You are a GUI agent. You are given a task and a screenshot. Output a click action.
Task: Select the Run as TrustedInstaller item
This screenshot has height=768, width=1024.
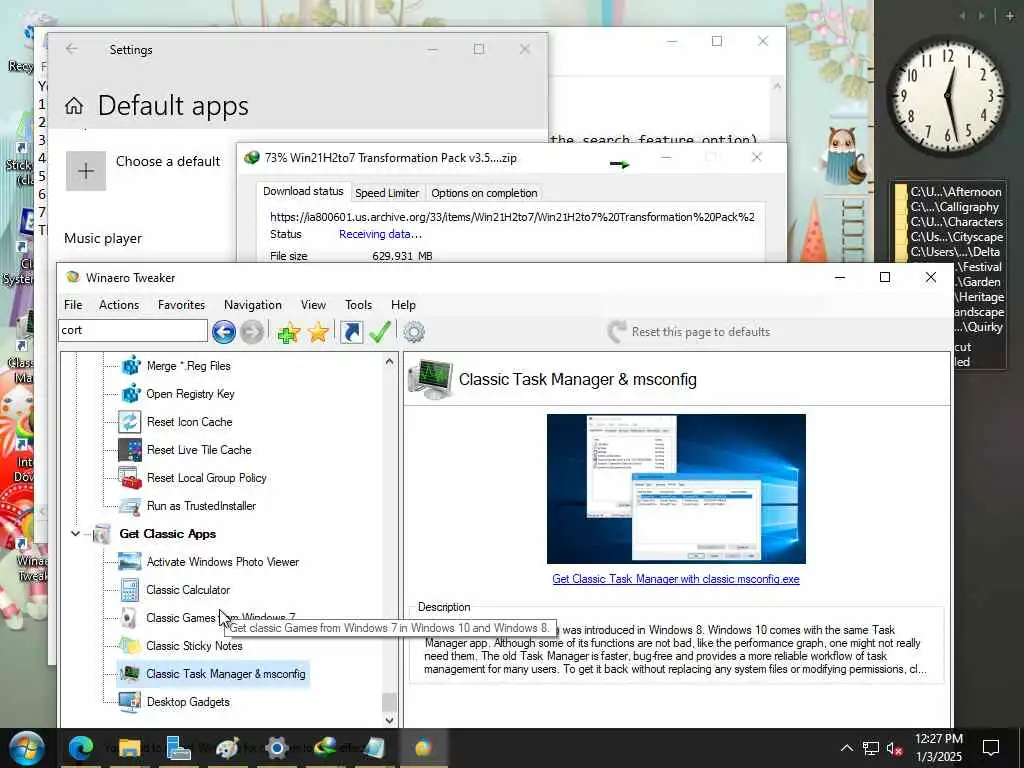click(201, 506)
